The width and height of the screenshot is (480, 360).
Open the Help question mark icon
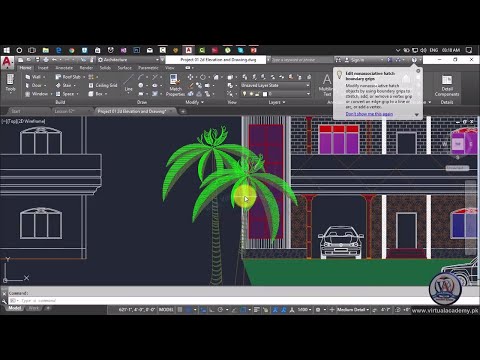coord(414,60)
